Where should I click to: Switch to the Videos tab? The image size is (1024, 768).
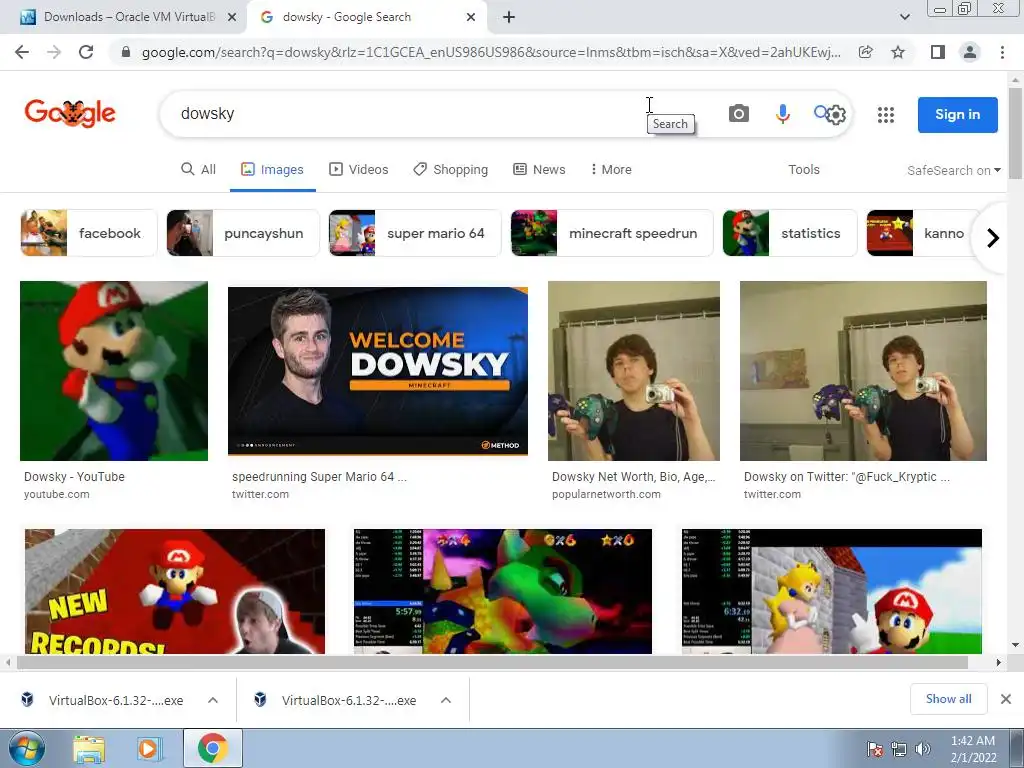359,170
